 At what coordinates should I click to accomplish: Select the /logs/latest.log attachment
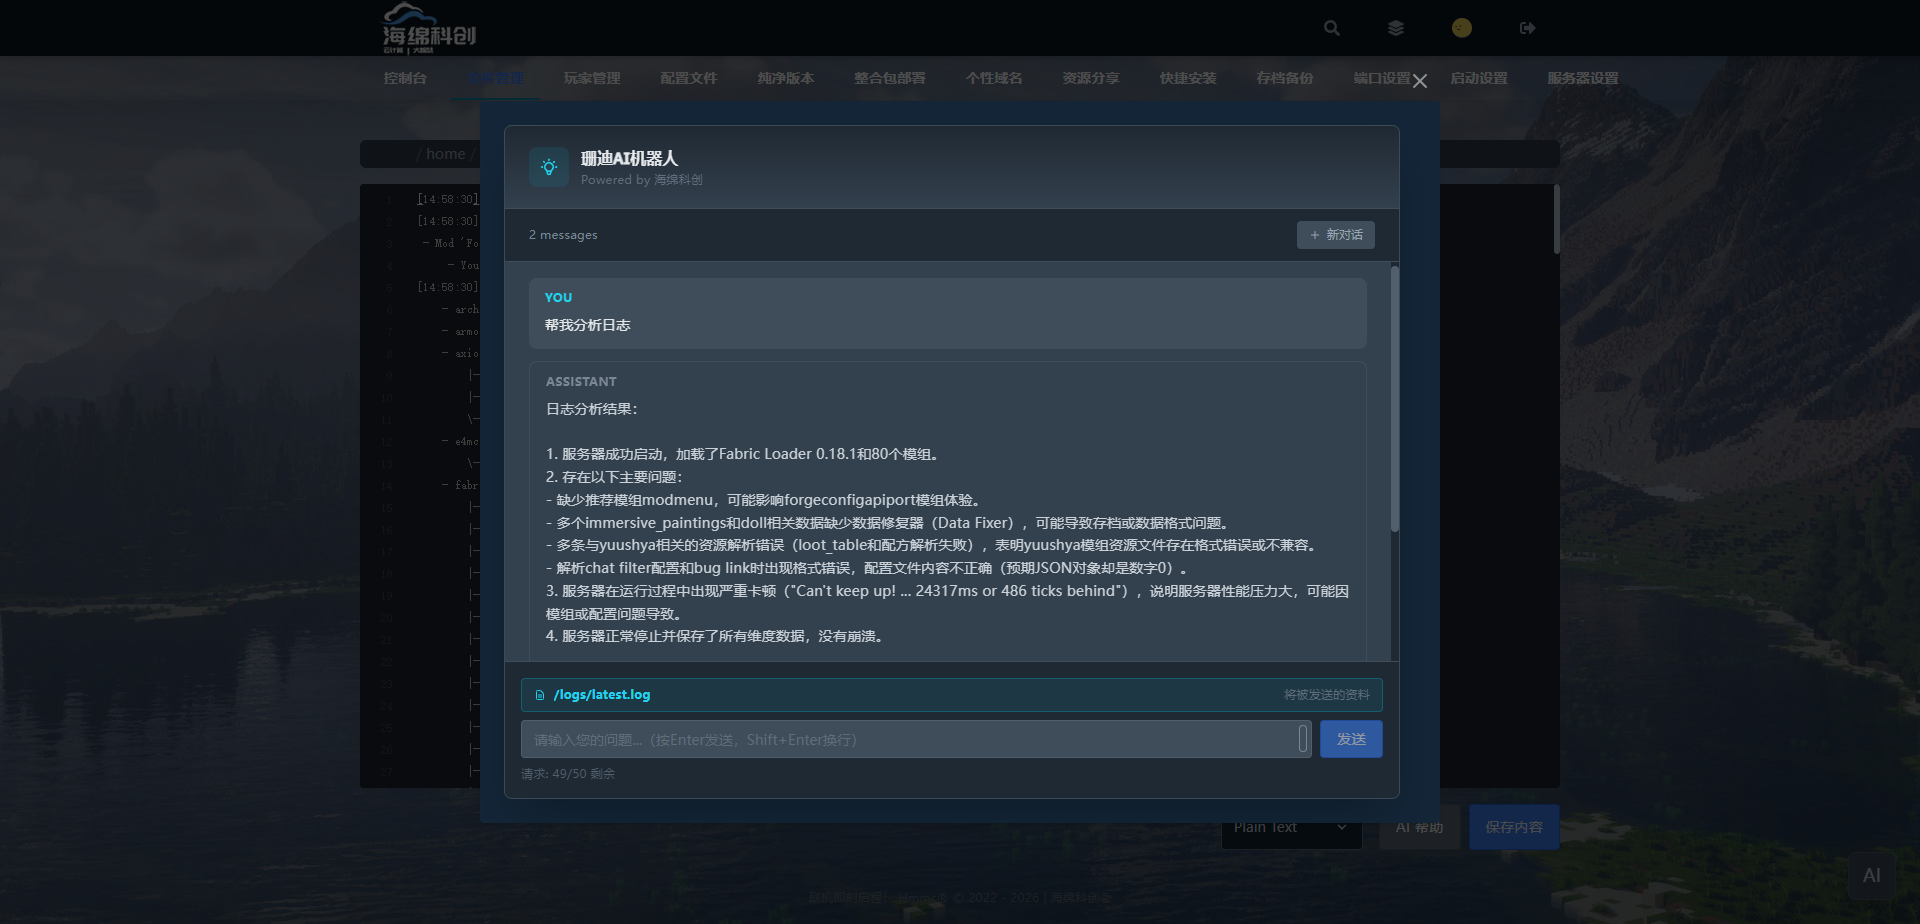(601, 695)
